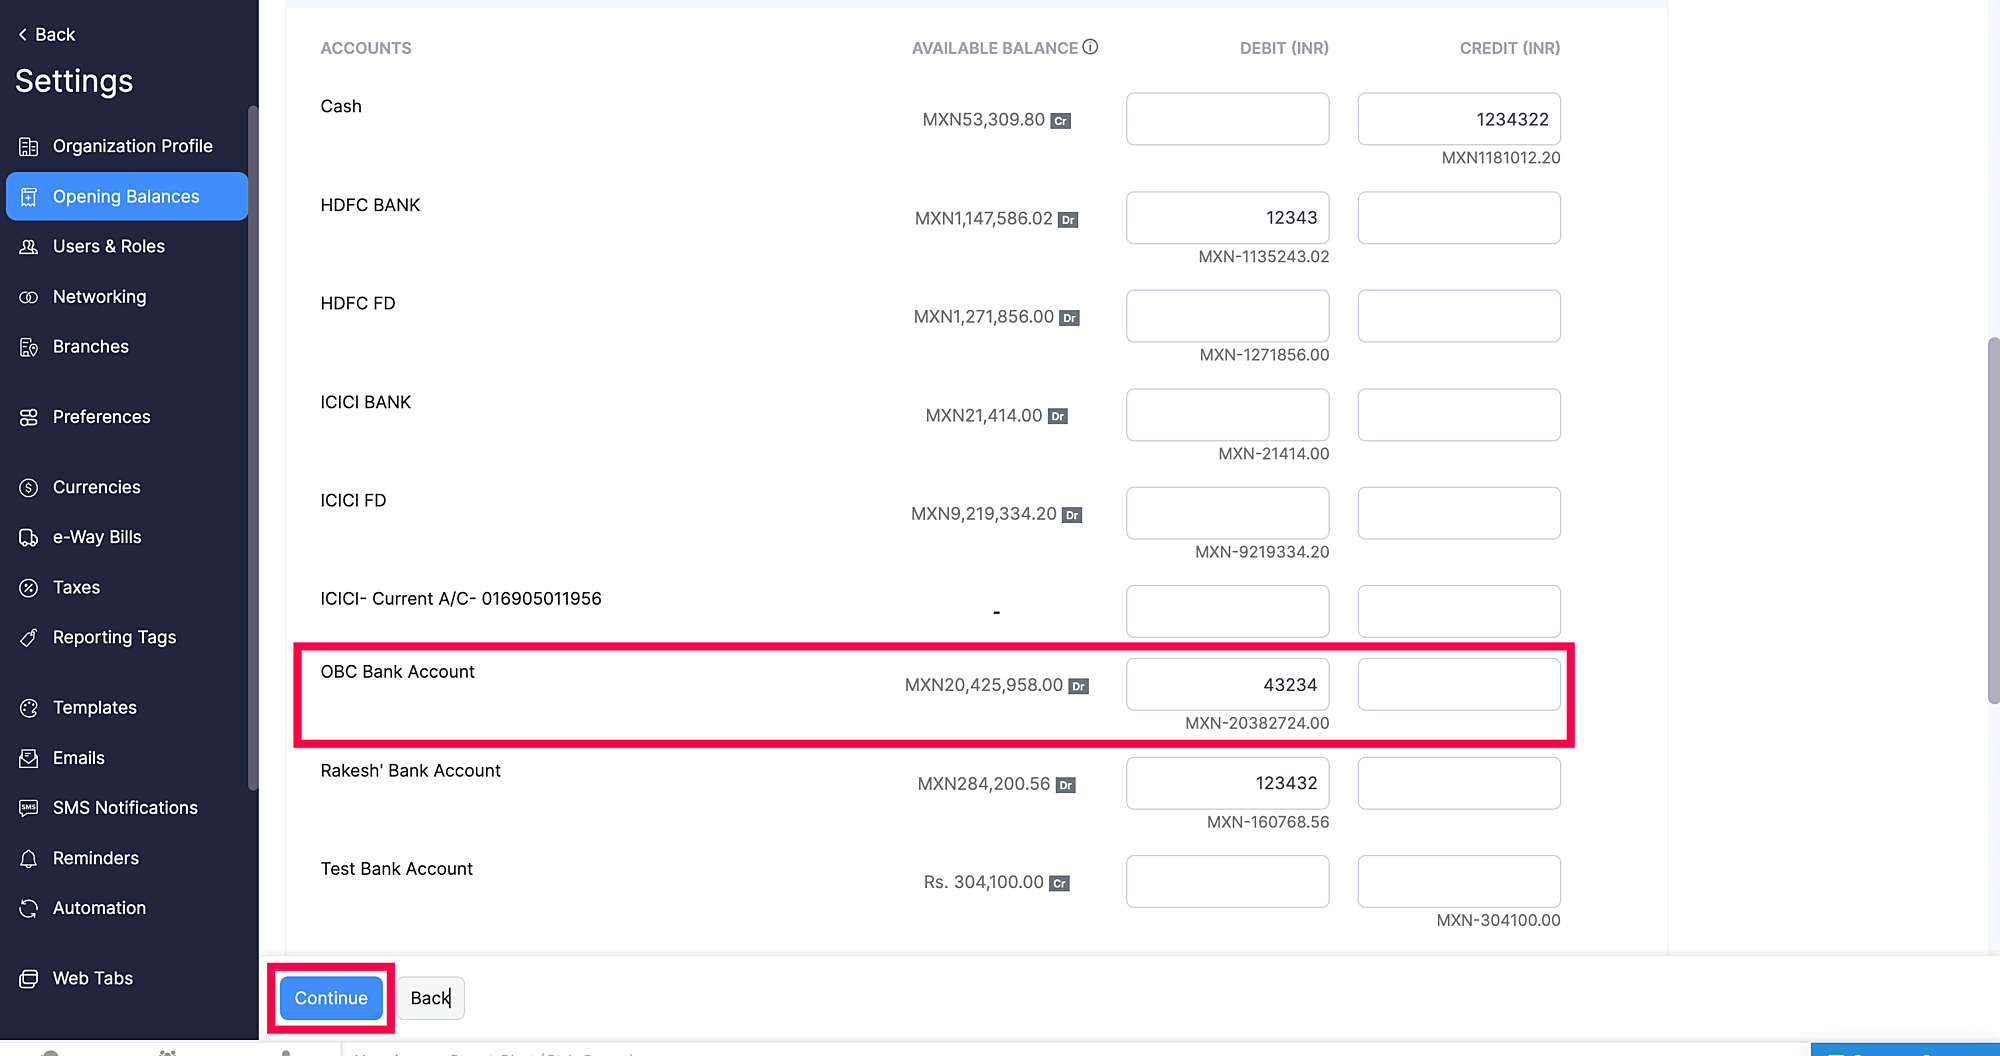The height and width of the screenshot is (1056, 2000).
Task: Click the Available Balance info icon
Action: [x=1090, y=47]
